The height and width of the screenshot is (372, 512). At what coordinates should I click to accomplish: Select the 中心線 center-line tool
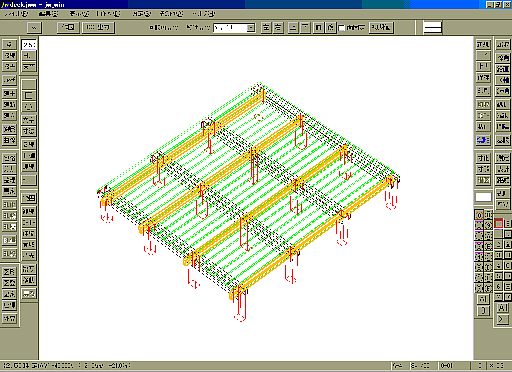29,155
